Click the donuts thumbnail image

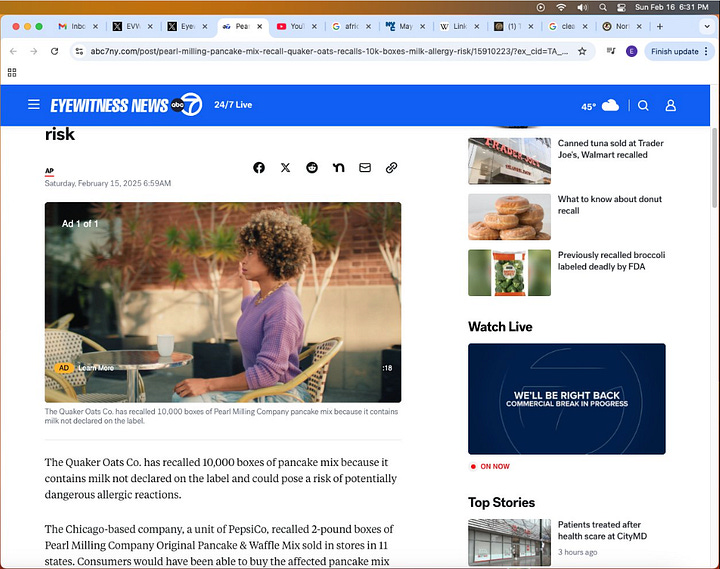(509, 217)
